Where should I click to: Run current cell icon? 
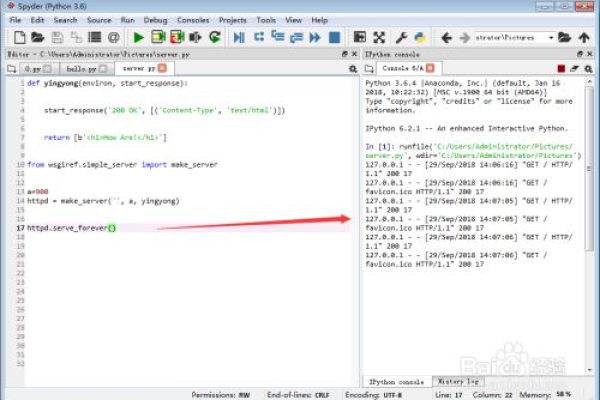pyautogui.click(x=158, y=37)
